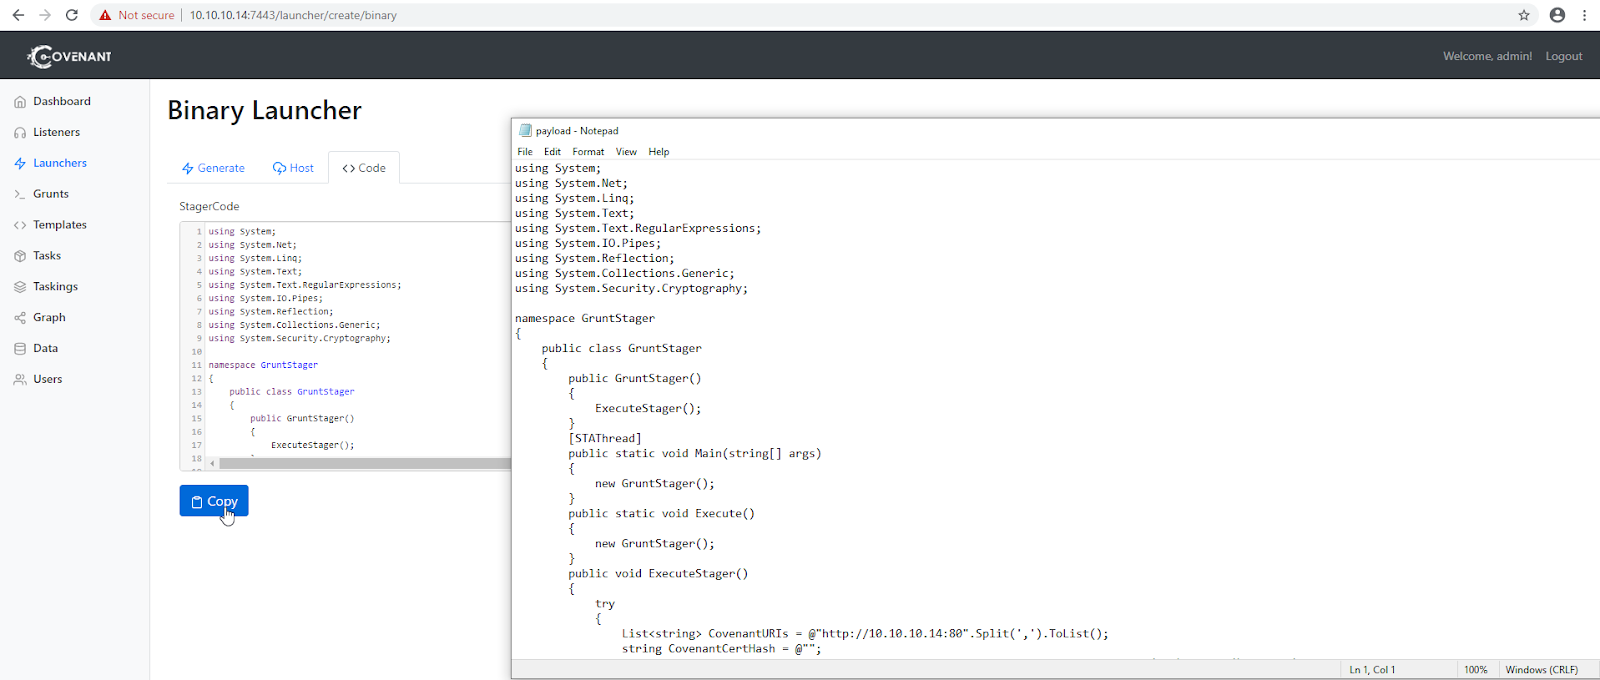Click '[STAThread]' line in Notepad
The height and width of the screenshot is (680, 1600).
click(605, 438)
